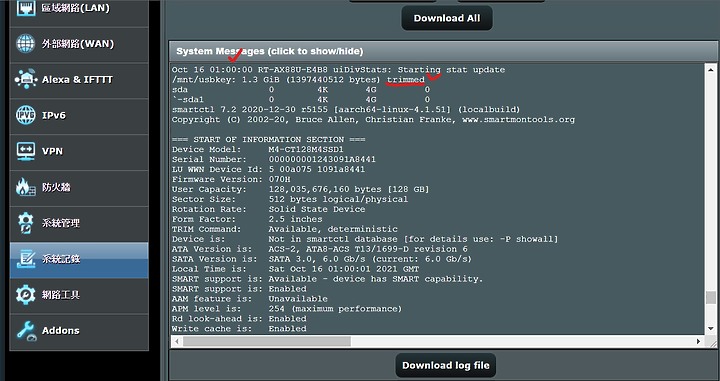
Task: Click the horizontal scrollbar thumb
Action: coord(267,341)
